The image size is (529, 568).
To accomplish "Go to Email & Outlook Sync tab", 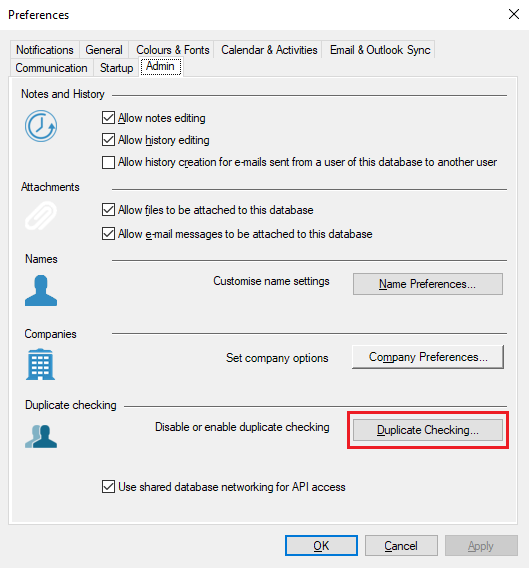I will click(x=380, y=50).
